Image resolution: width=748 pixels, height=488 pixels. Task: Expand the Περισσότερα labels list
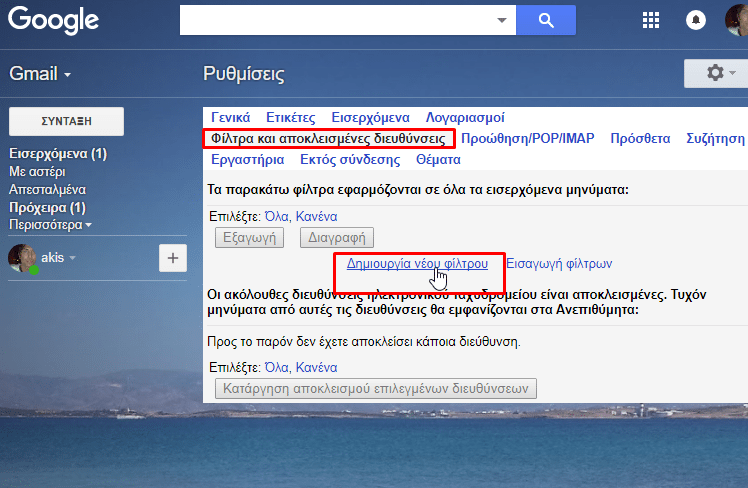[50, 225]
